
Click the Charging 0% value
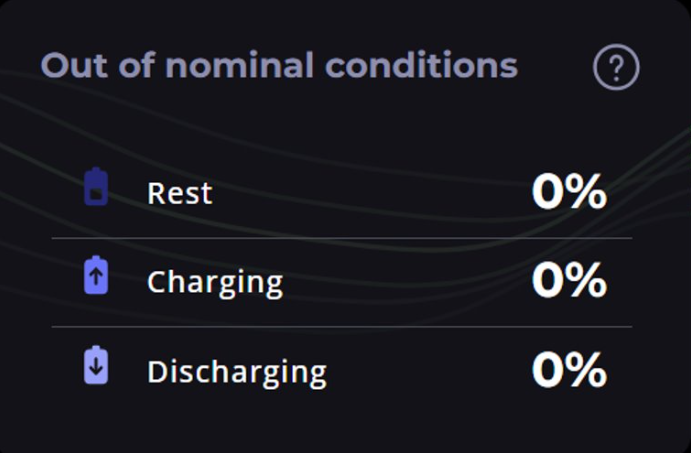[568, 281]
